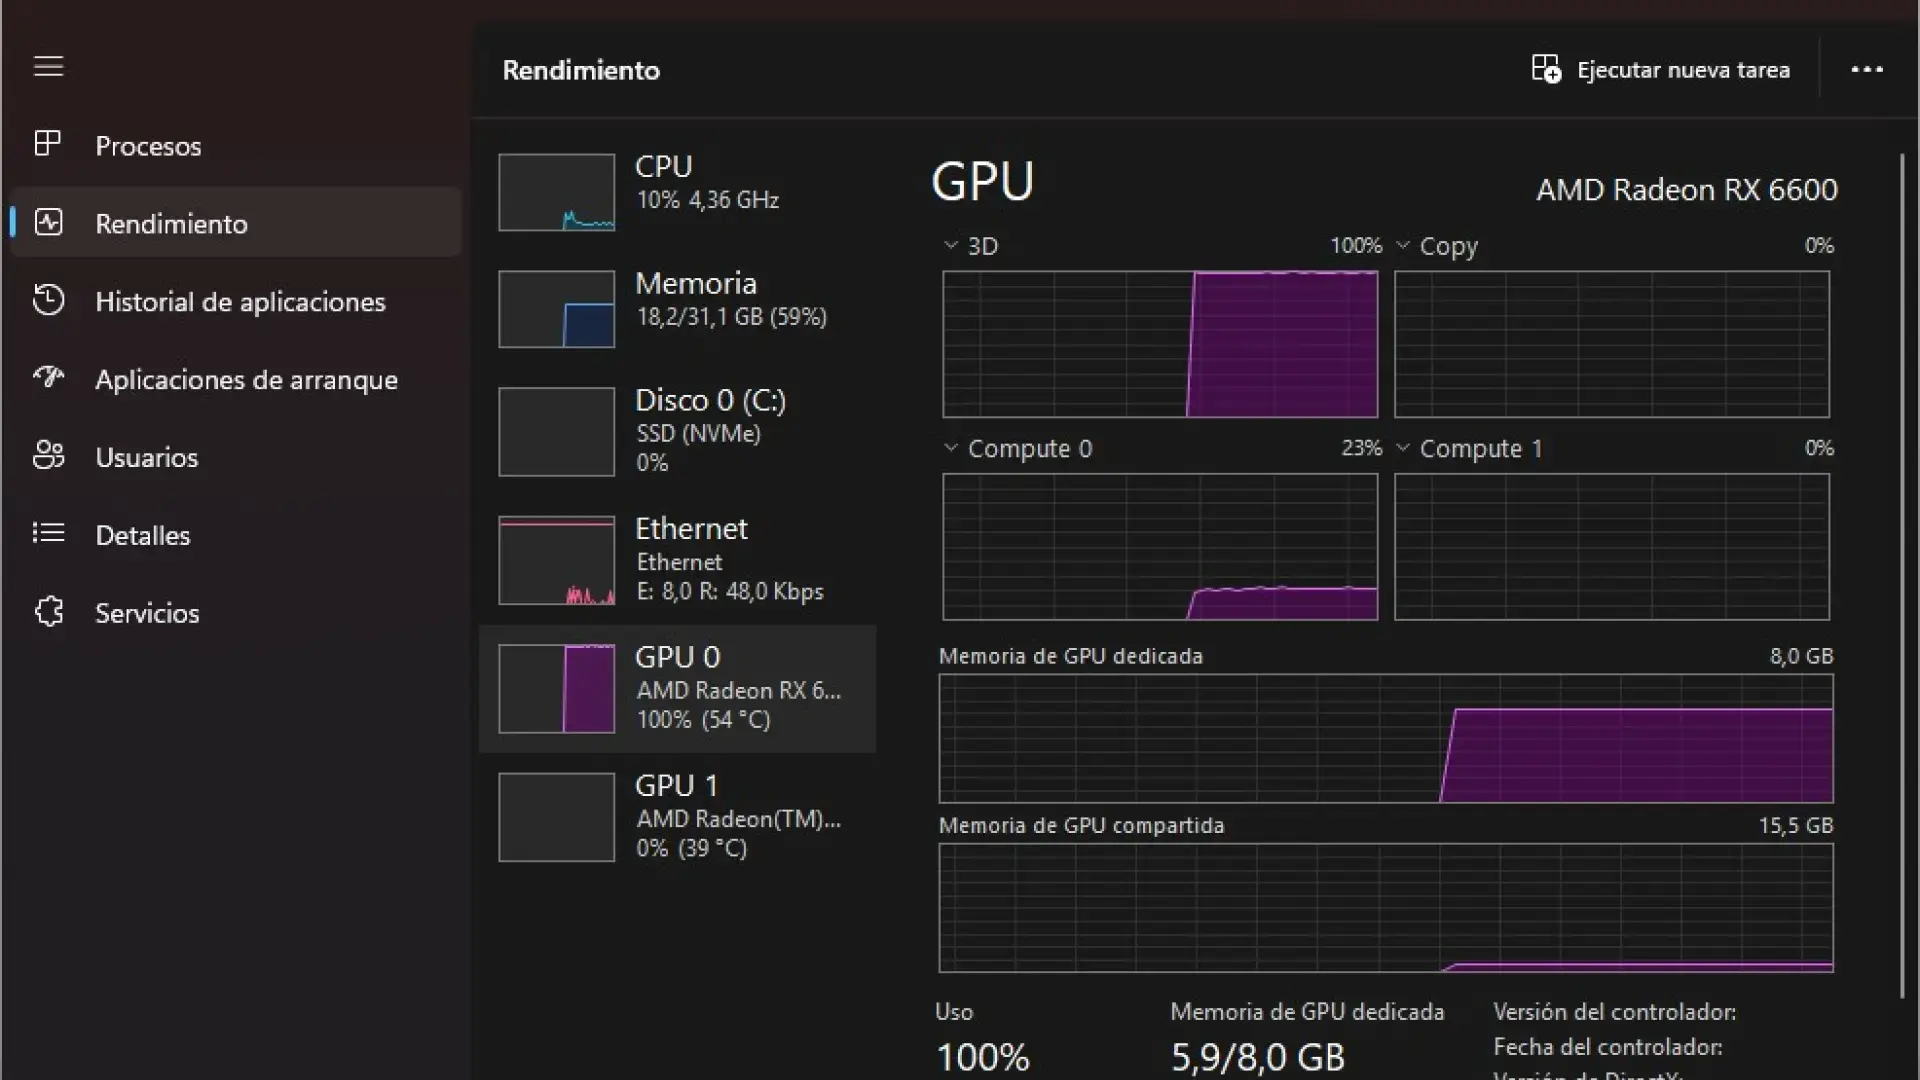
Task: Open the three-dots more options menu
Action: [1866, 70]
